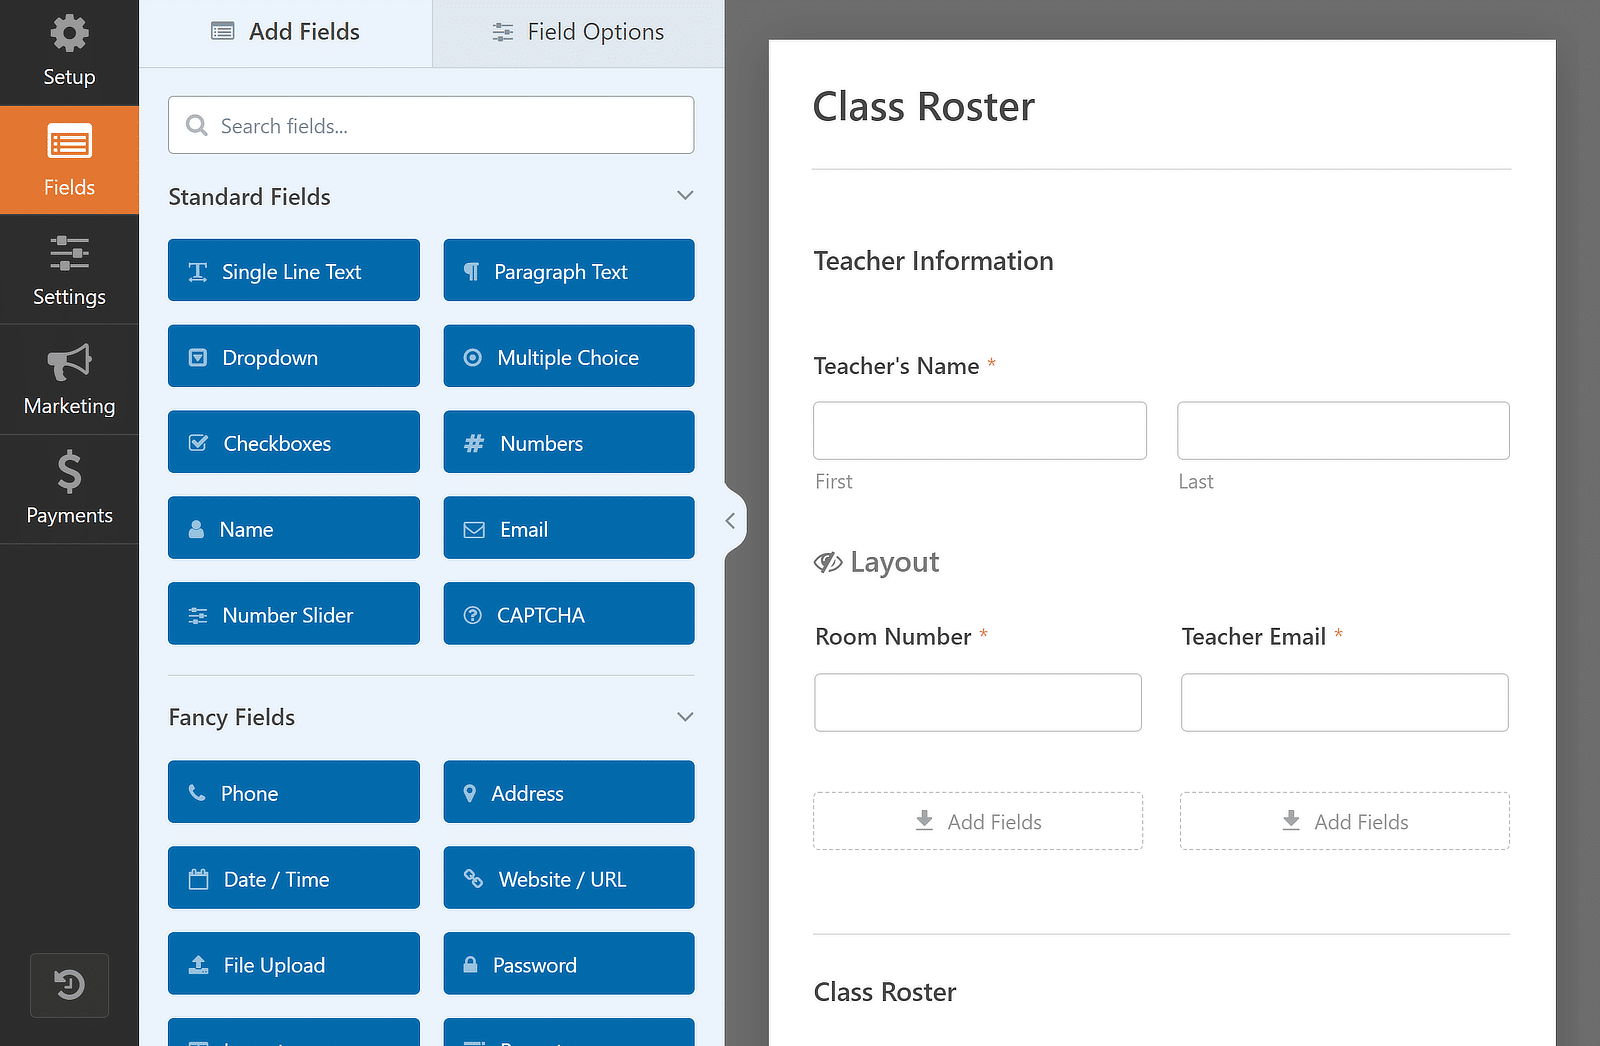Collapse the Fancy Fields section

(x=685, y=716)
